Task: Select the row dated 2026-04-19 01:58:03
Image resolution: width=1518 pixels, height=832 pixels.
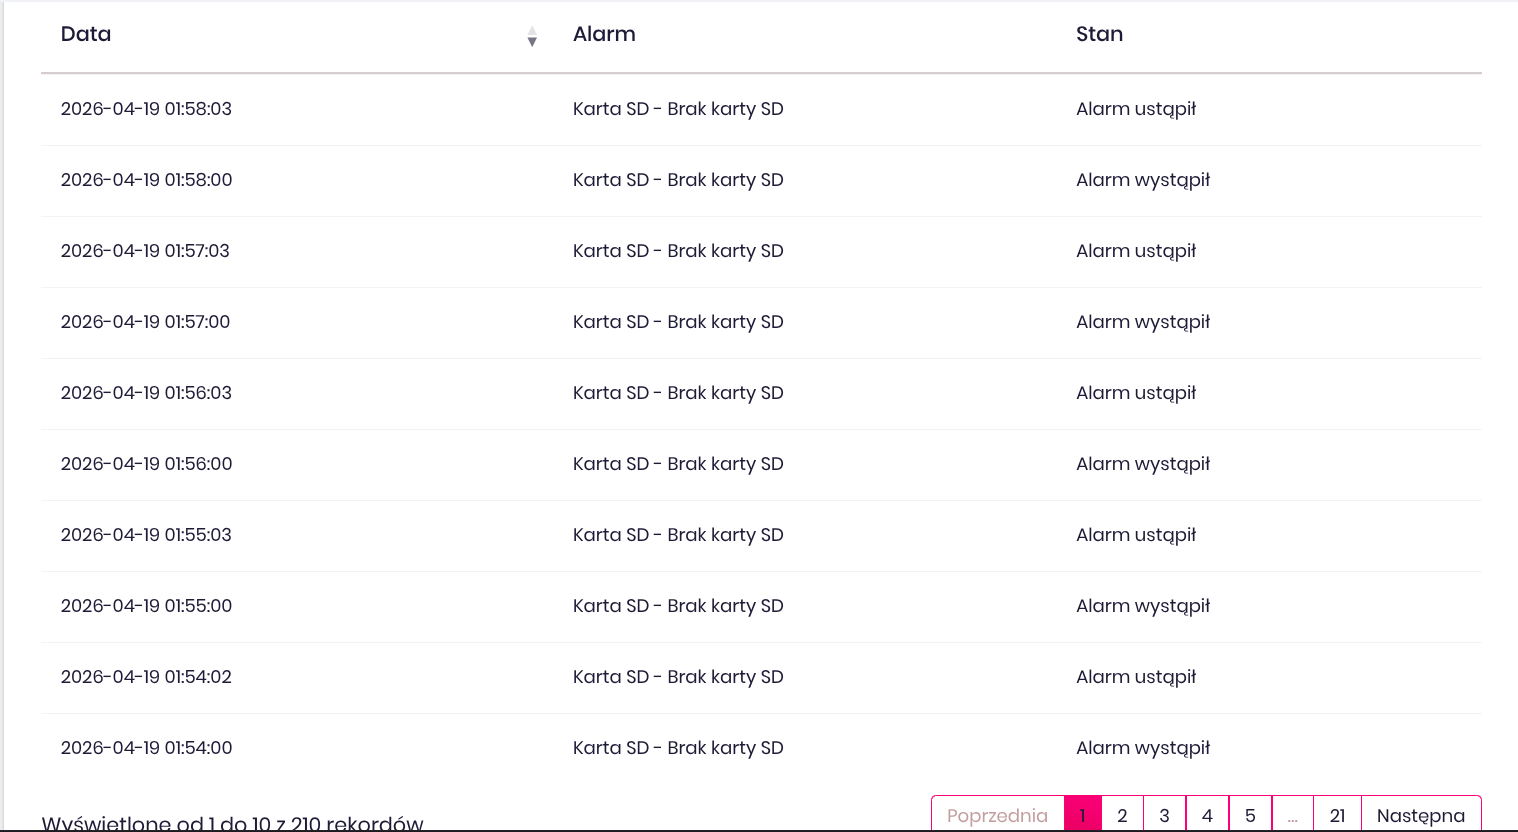Action: (146, 109)
